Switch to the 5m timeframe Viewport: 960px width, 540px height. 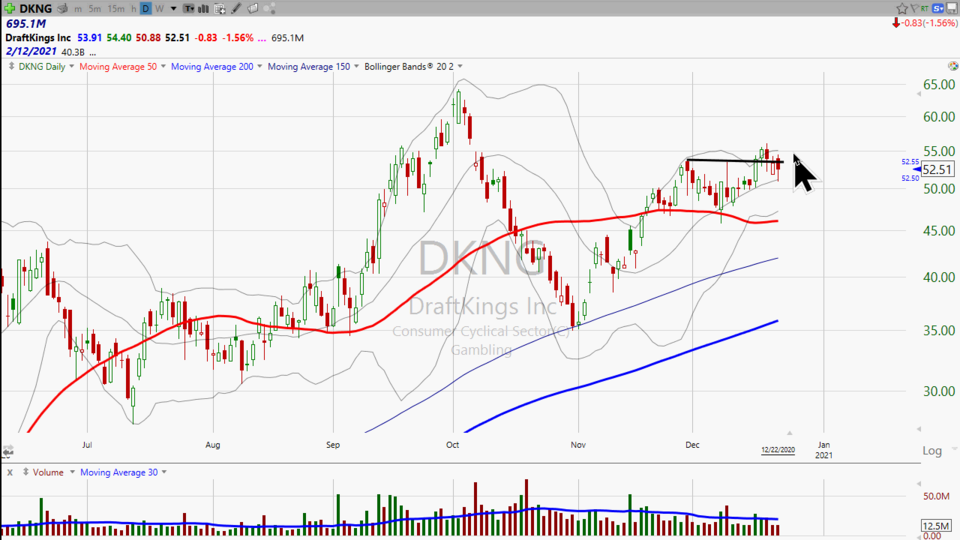(94, 9)
